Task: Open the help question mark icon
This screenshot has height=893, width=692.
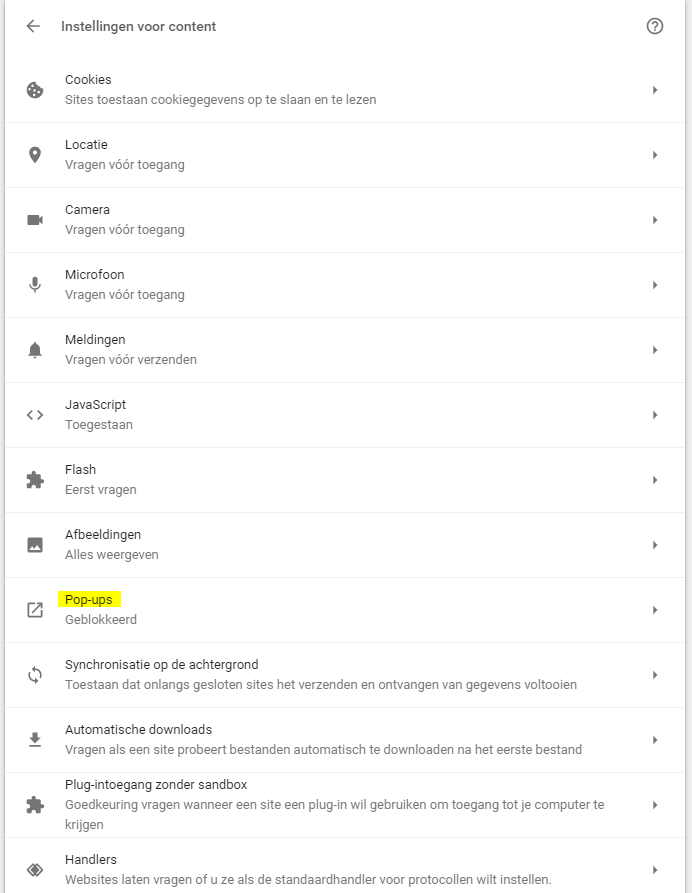Action: [x=654, y=26]
